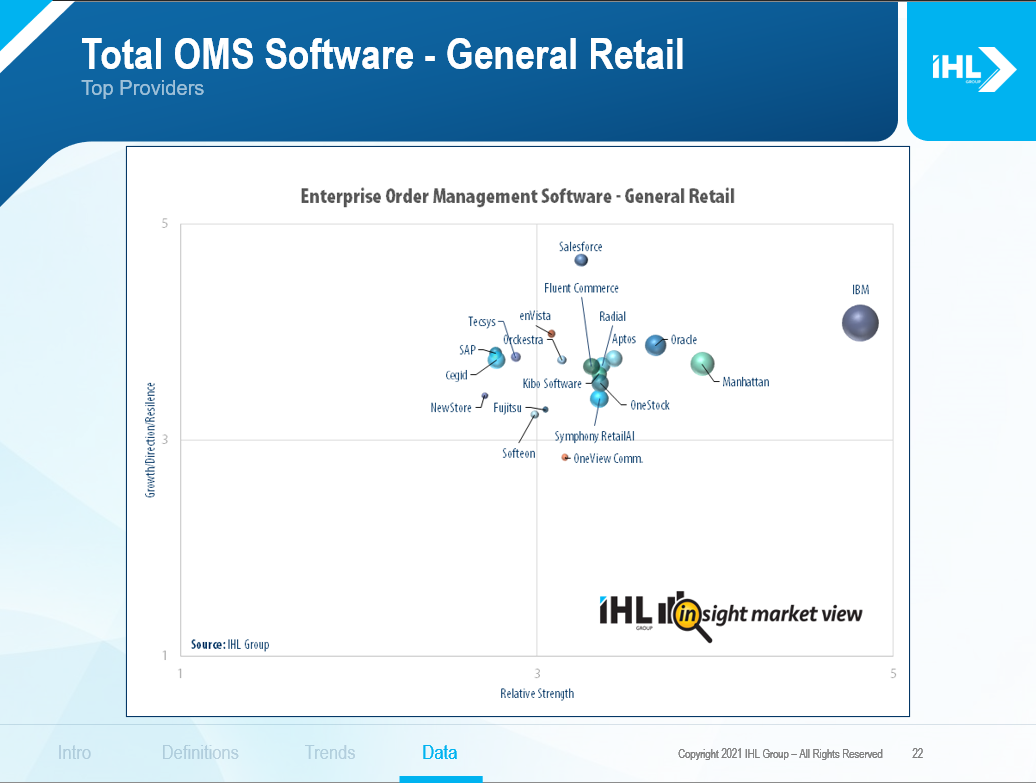Click the red enVista data point
The image size is (1036, 783).
[x=551, y=334]
